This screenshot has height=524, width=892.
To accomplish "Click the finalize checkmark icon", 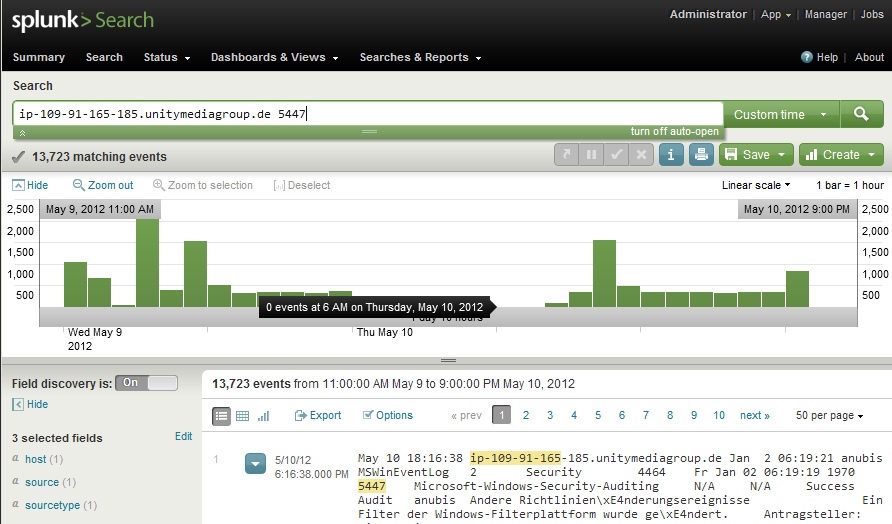I will (616, 155).
